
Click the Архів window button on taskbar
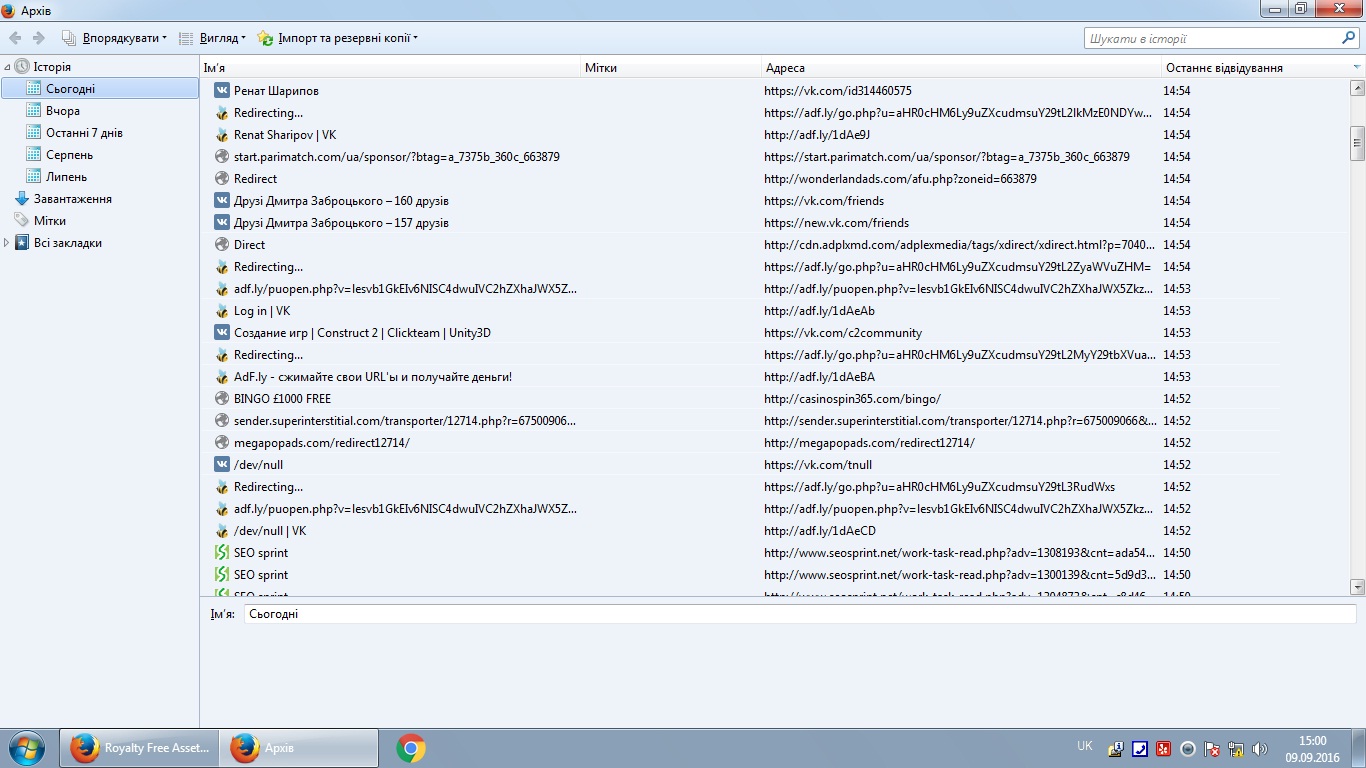click(299, 748)
